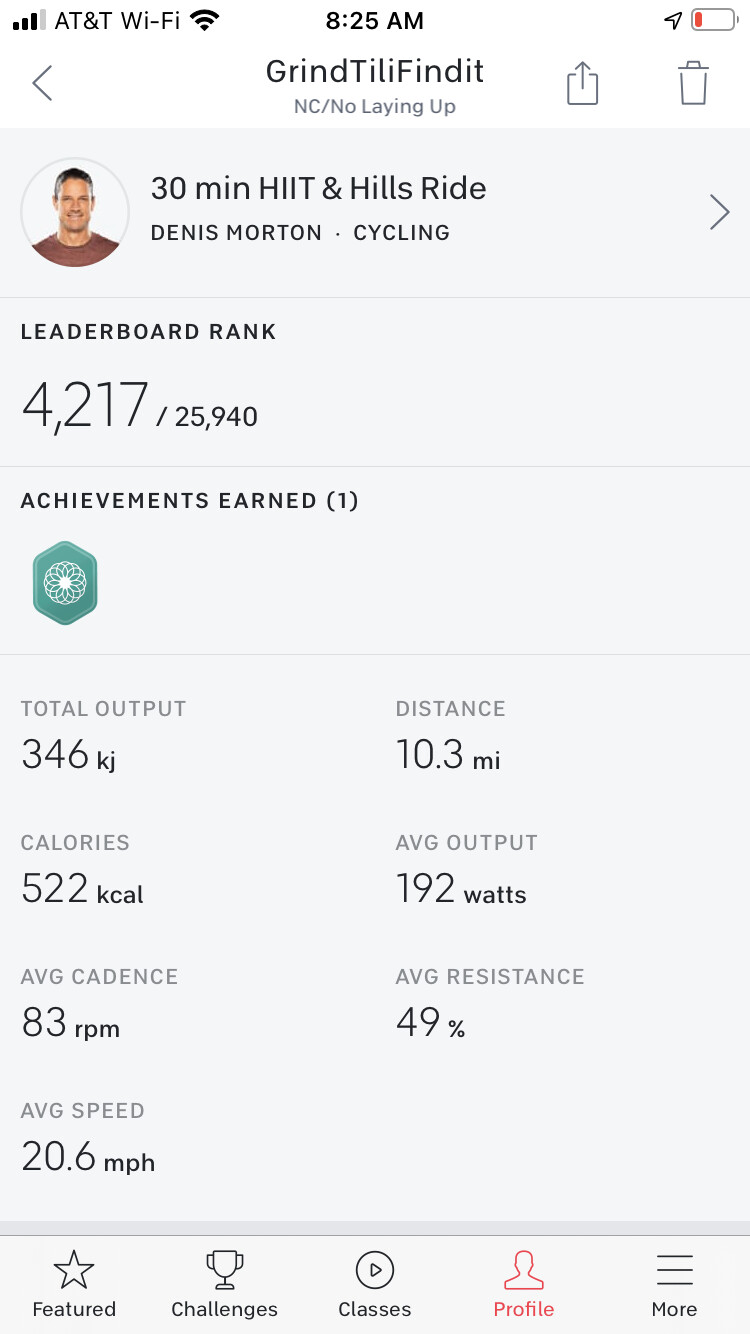Tap Denis Morton's instructor photo

[75, 212]
